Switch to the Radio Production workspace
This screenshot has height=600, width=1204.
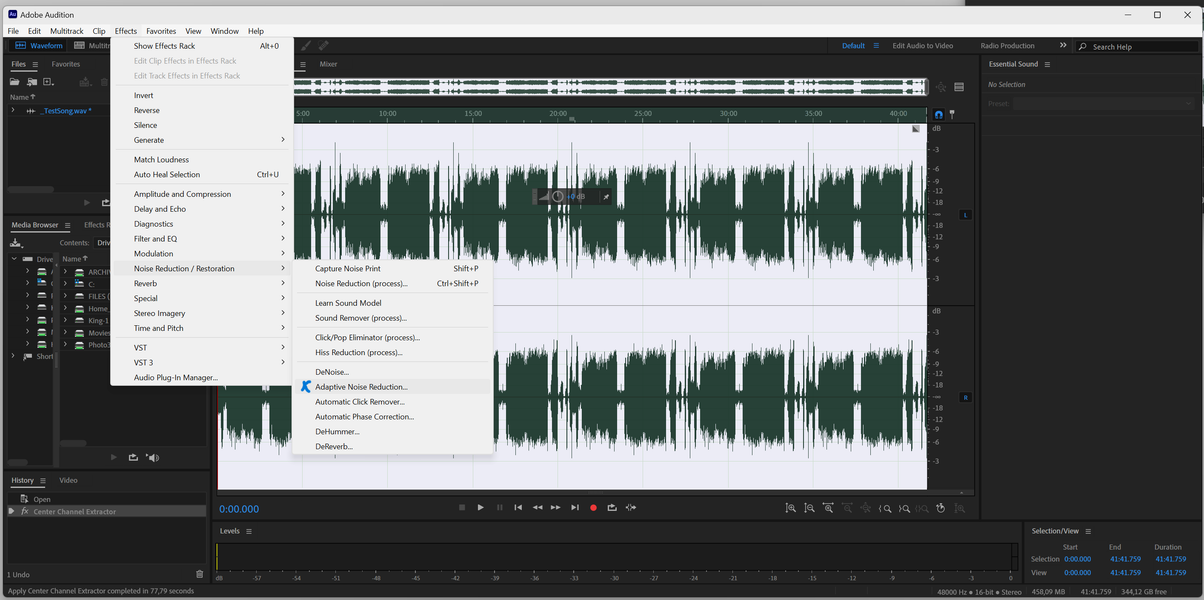tap(1007, 46)
